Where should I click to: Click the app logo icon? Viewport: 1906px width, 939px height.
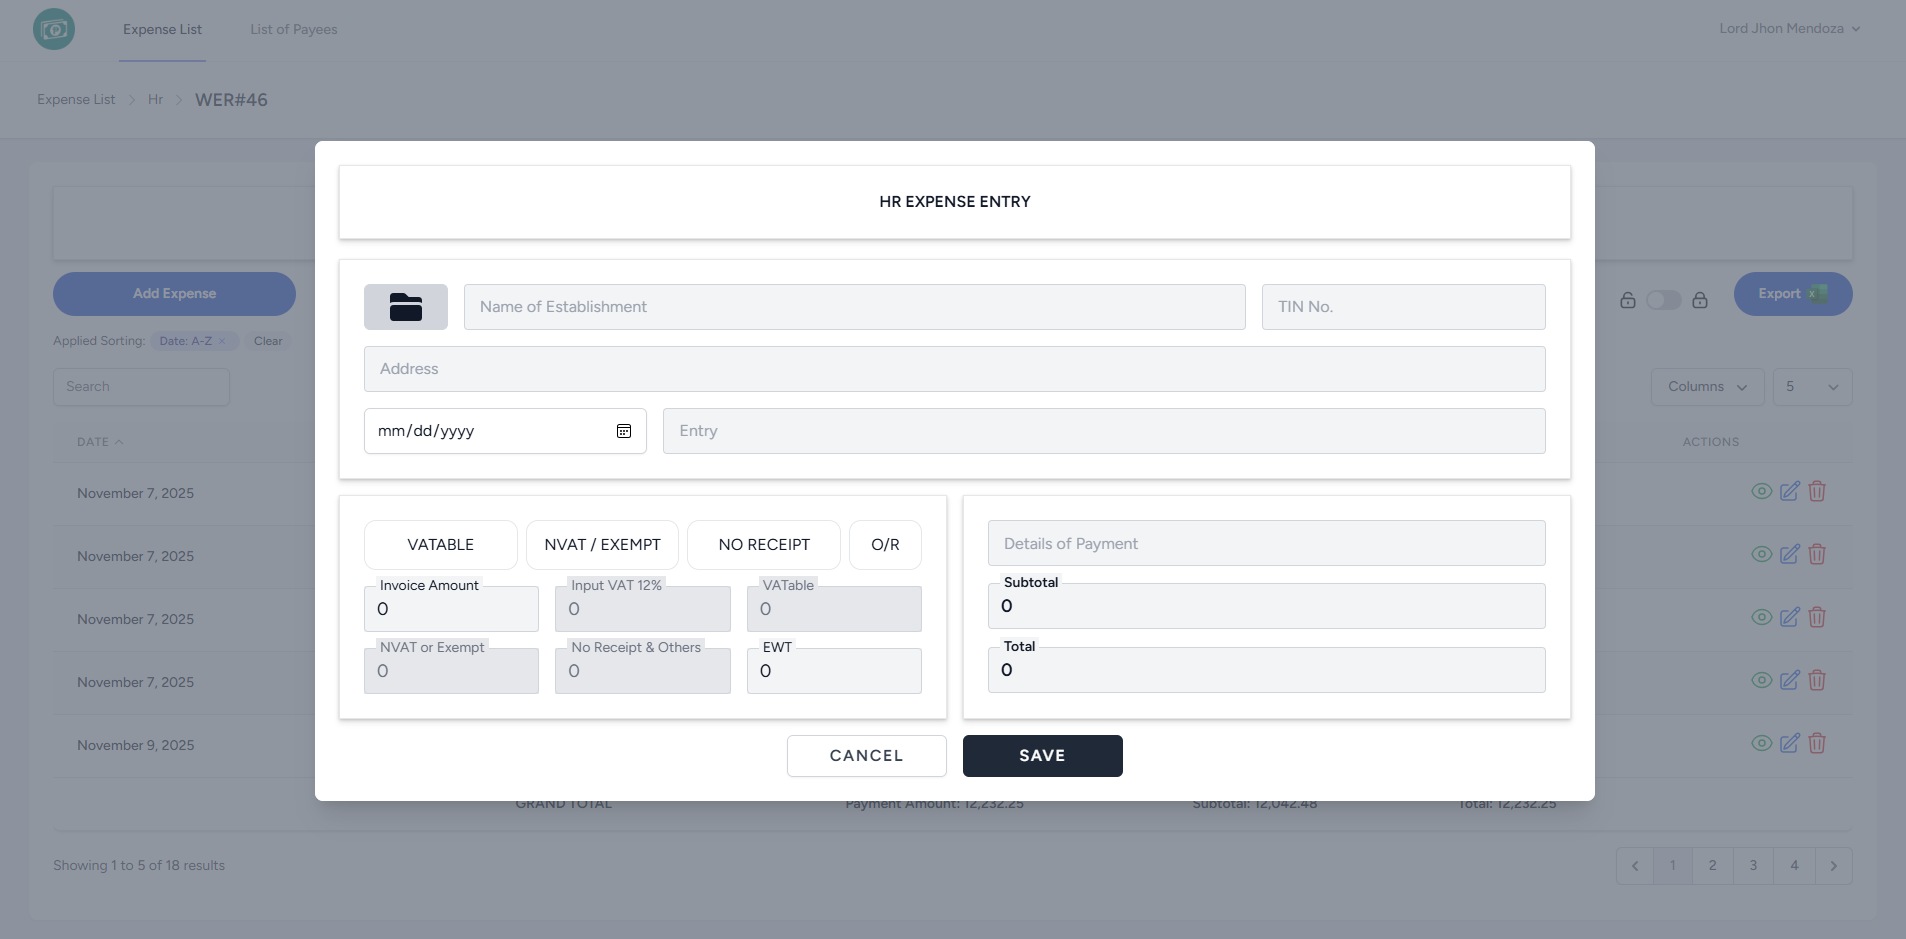coord(54,29)
